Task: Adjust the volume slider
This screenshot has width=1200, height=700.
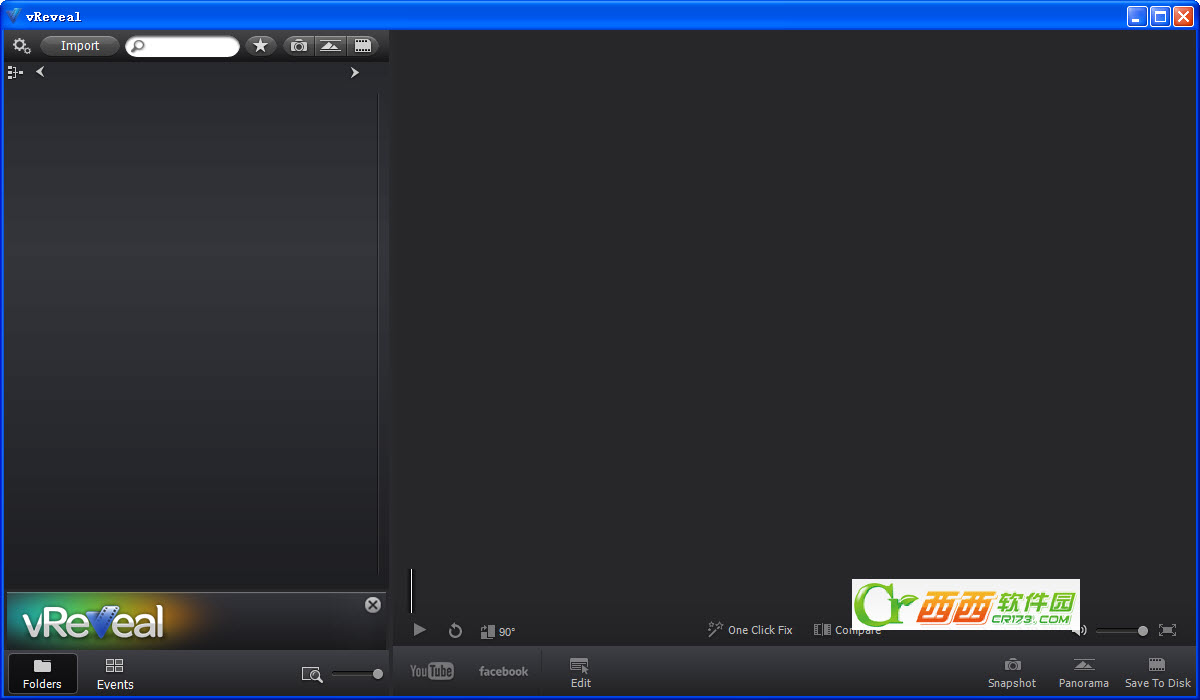Action: 1121,631
